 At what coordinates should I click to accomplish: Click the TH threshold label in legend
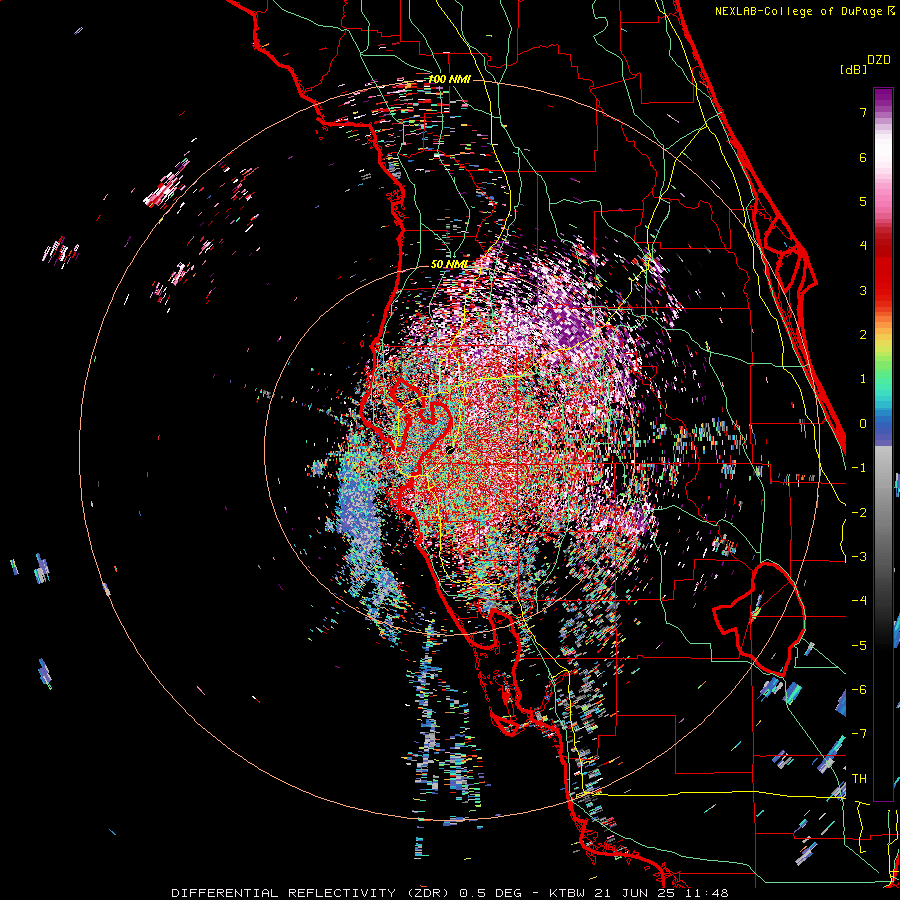[x=859, y=778]
